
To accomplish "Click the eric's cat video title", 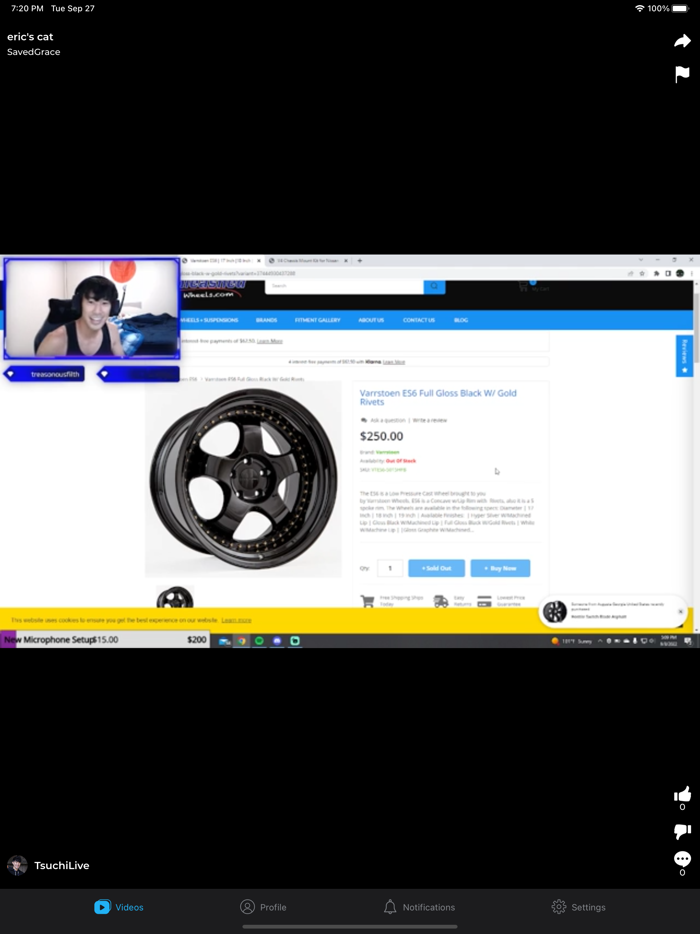I will [x=30, y=36].
